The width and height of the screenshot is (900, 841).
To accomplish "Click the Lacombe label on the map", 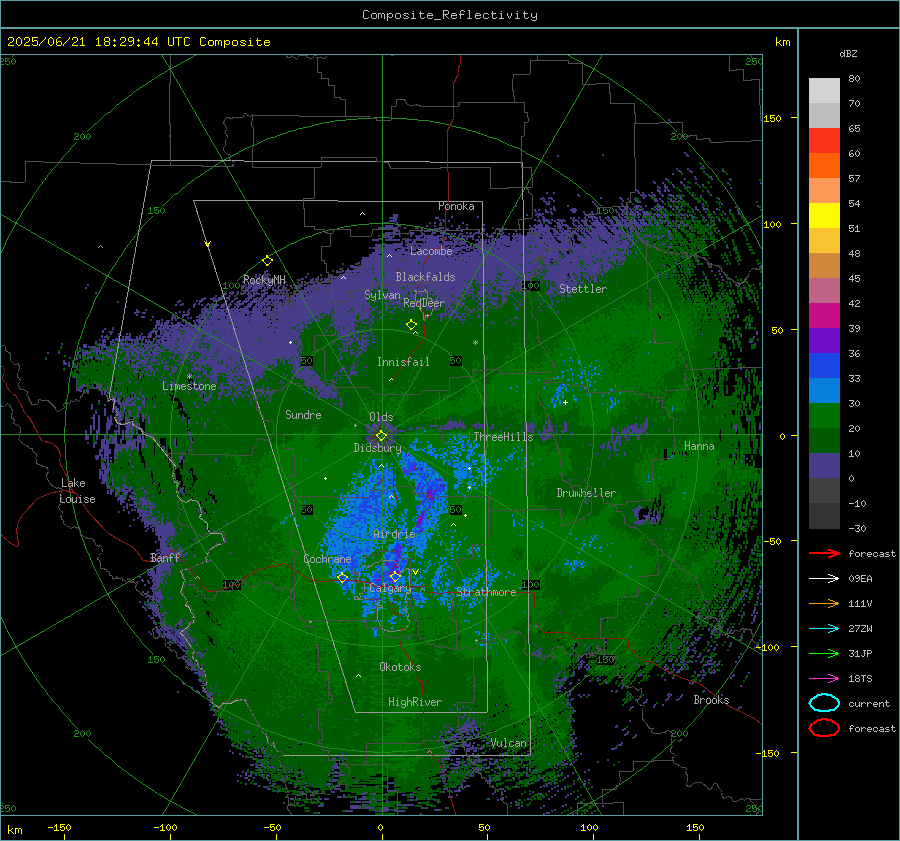I will (431, 251).
